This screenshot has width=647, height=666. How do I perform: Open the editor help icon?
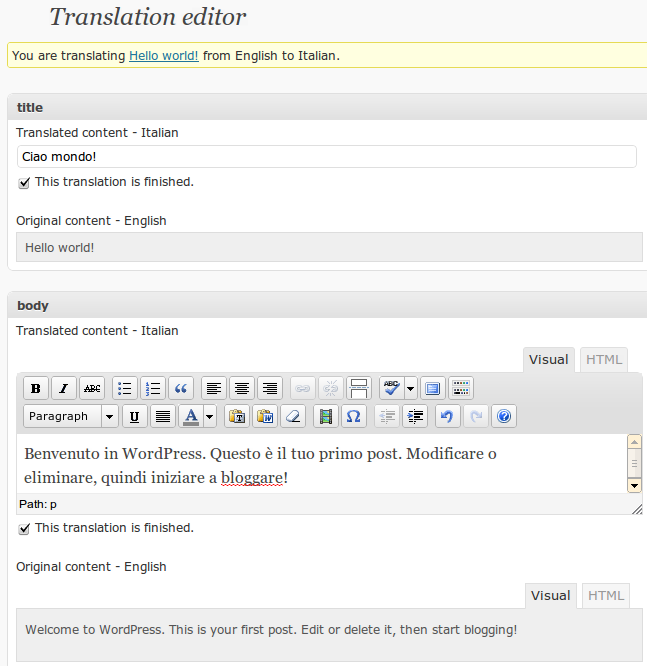pyautogui.click(x=504, y=417)
